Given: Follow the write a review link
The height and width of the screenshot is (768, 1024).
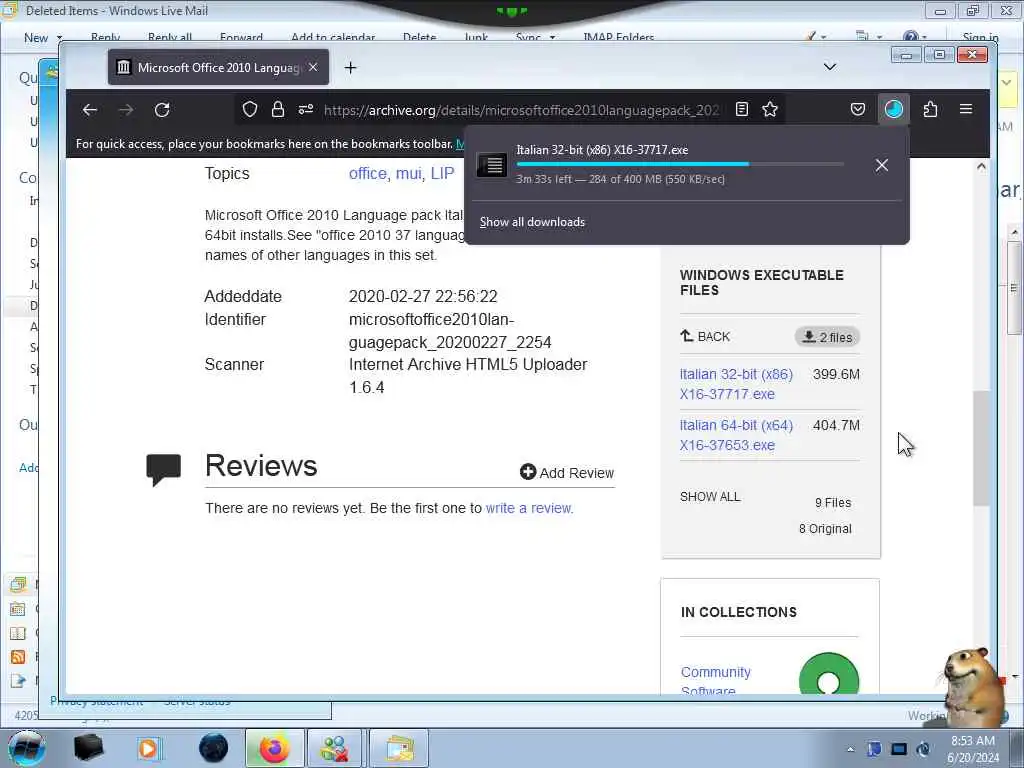Looking at the screenshot, I should pyautogui.click(x=529, y=508).
